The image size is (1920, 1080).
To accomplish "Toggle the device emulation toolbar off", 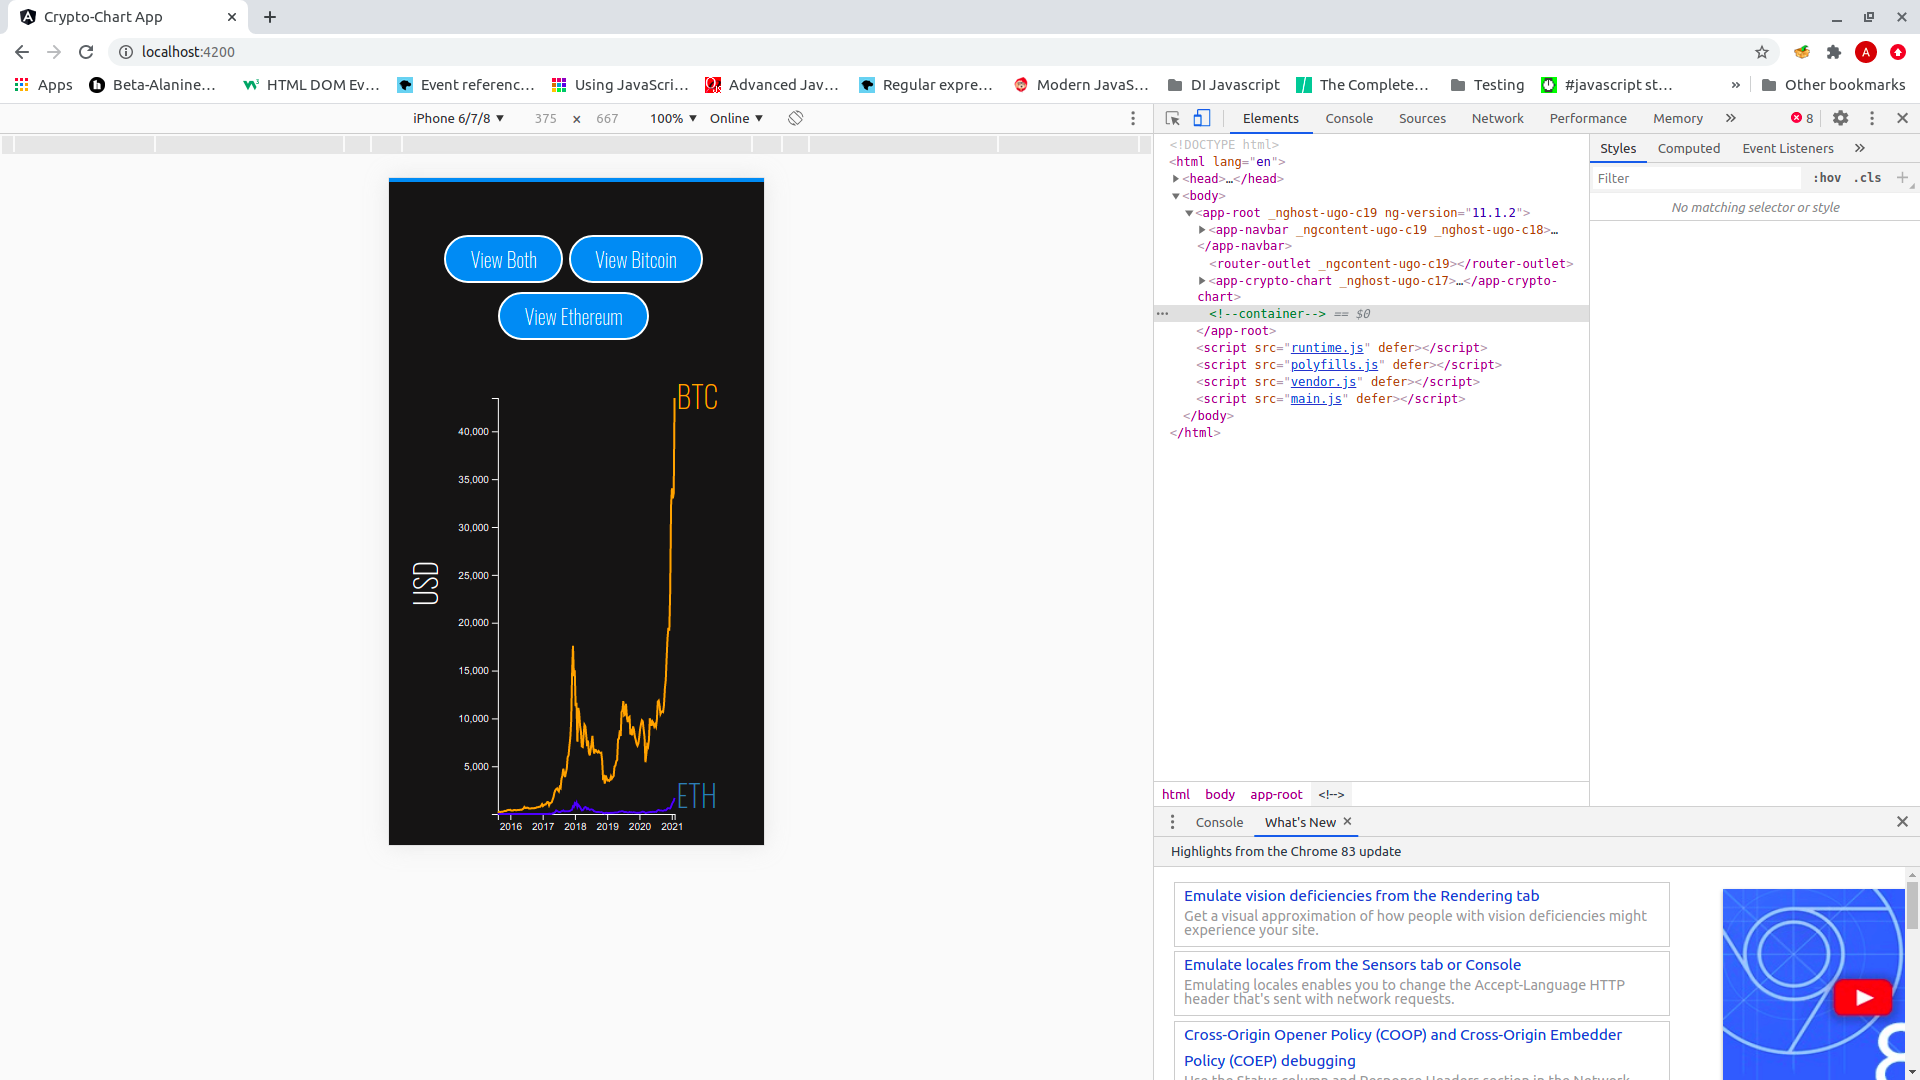I will 1202,118.
